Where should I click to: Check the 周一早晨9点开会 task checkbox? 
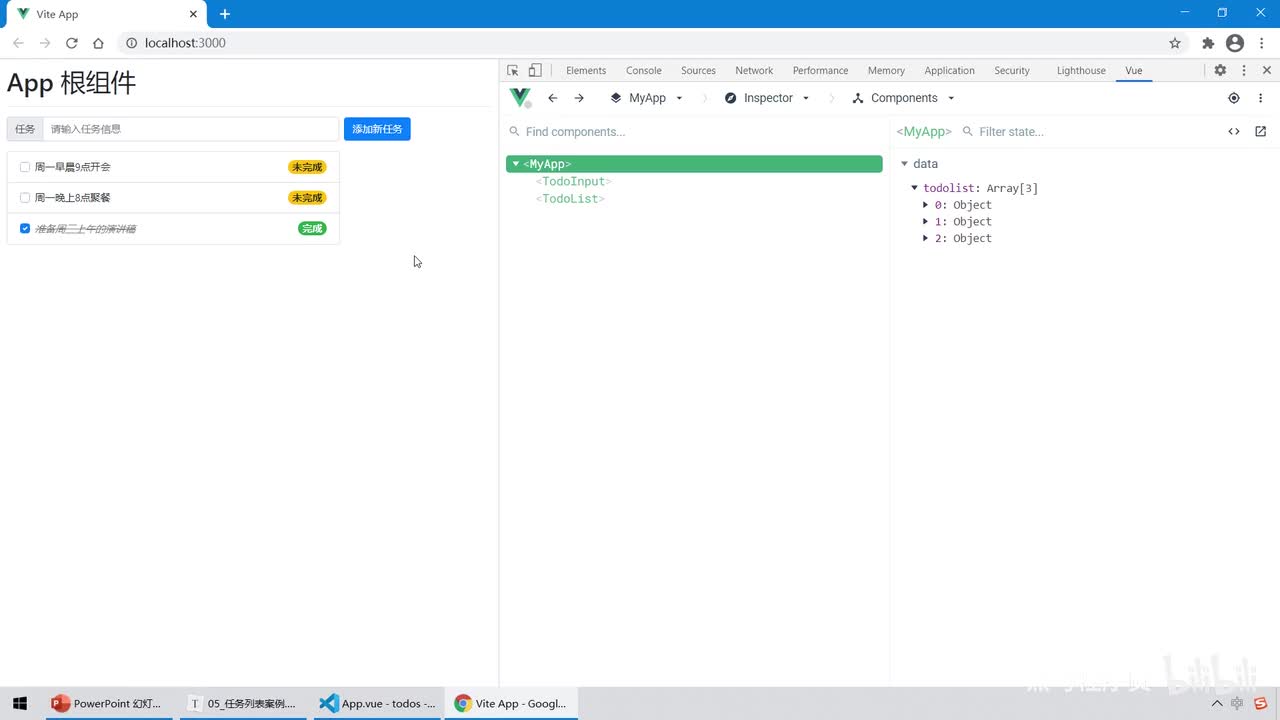click(x=25, y=167)
